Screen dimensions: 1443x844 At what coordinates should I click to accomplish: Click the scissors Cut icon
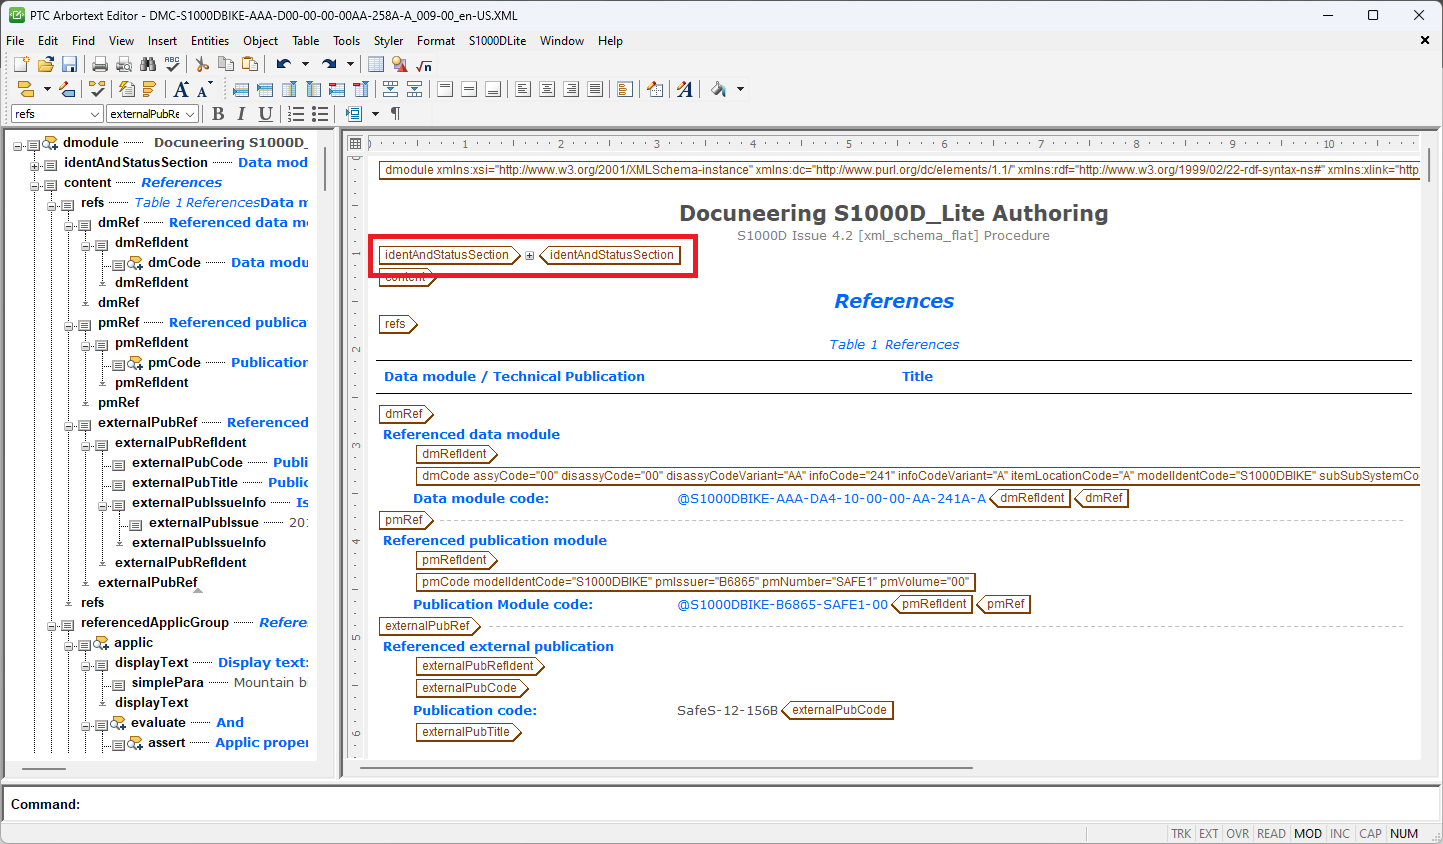click(202, 64)
